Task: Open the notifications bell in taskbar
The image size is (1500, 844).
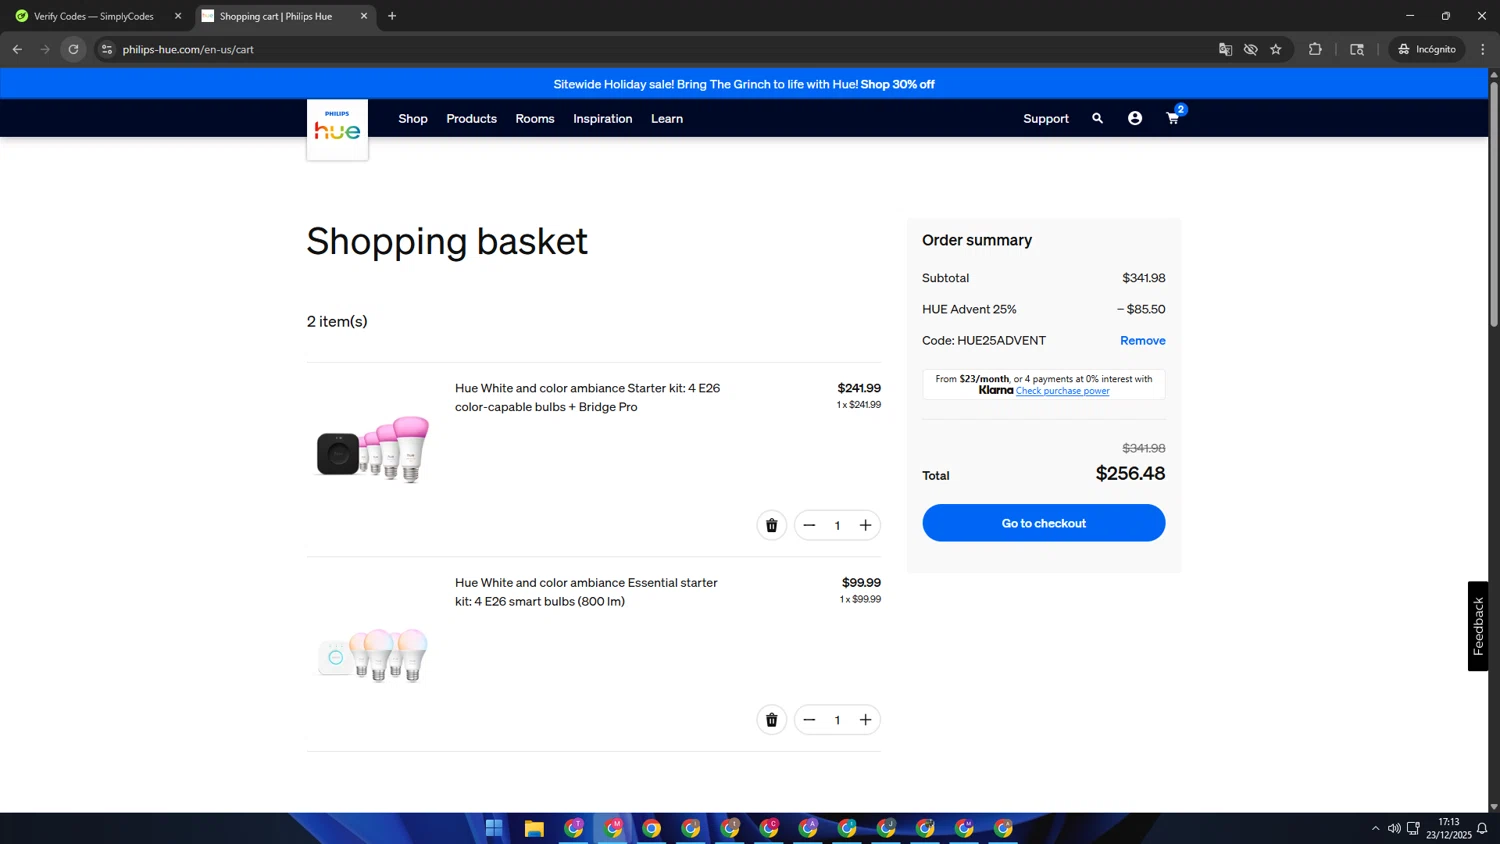Action: (x=1482, y=828)
